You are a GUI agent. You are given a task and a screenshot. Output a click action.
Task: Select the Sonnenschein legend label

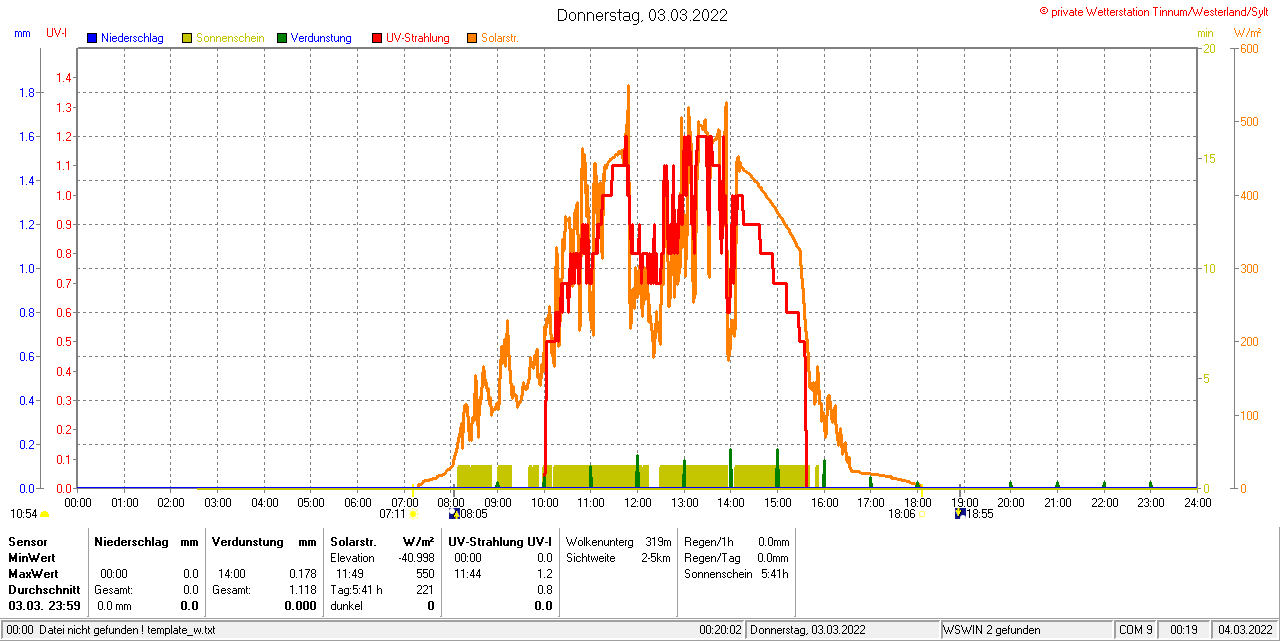point(230,38)
